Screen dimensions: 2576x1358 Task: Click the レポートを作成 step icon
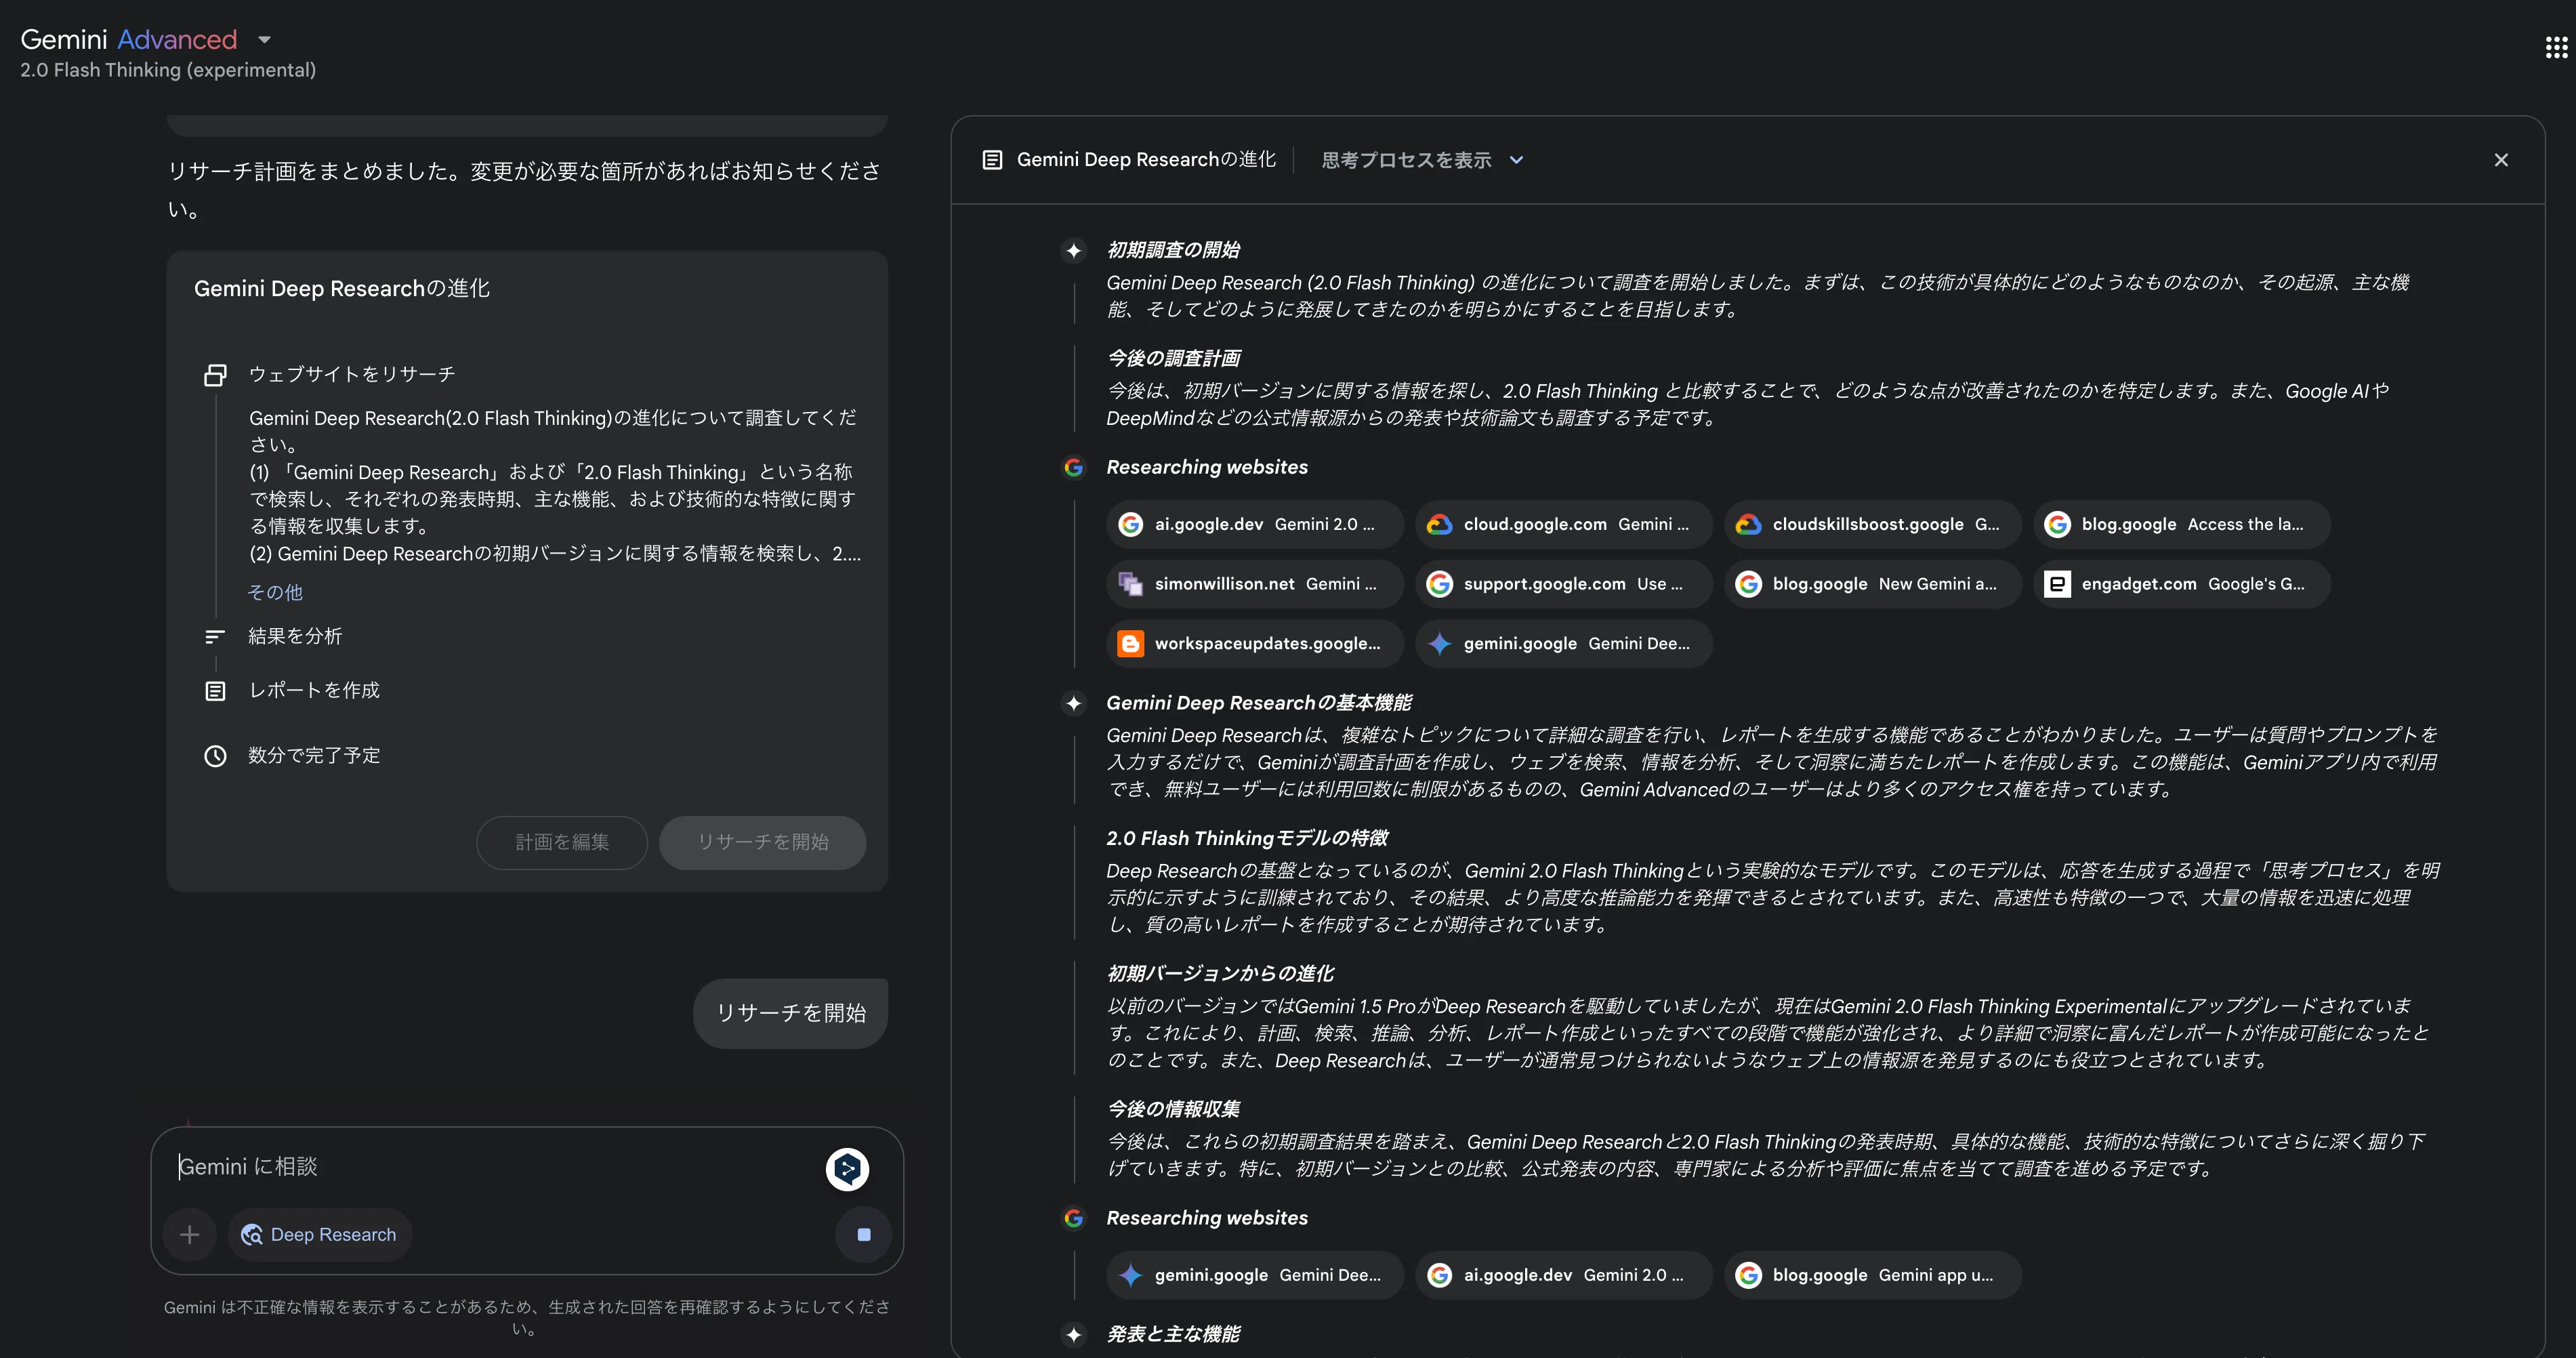[215, 691]
